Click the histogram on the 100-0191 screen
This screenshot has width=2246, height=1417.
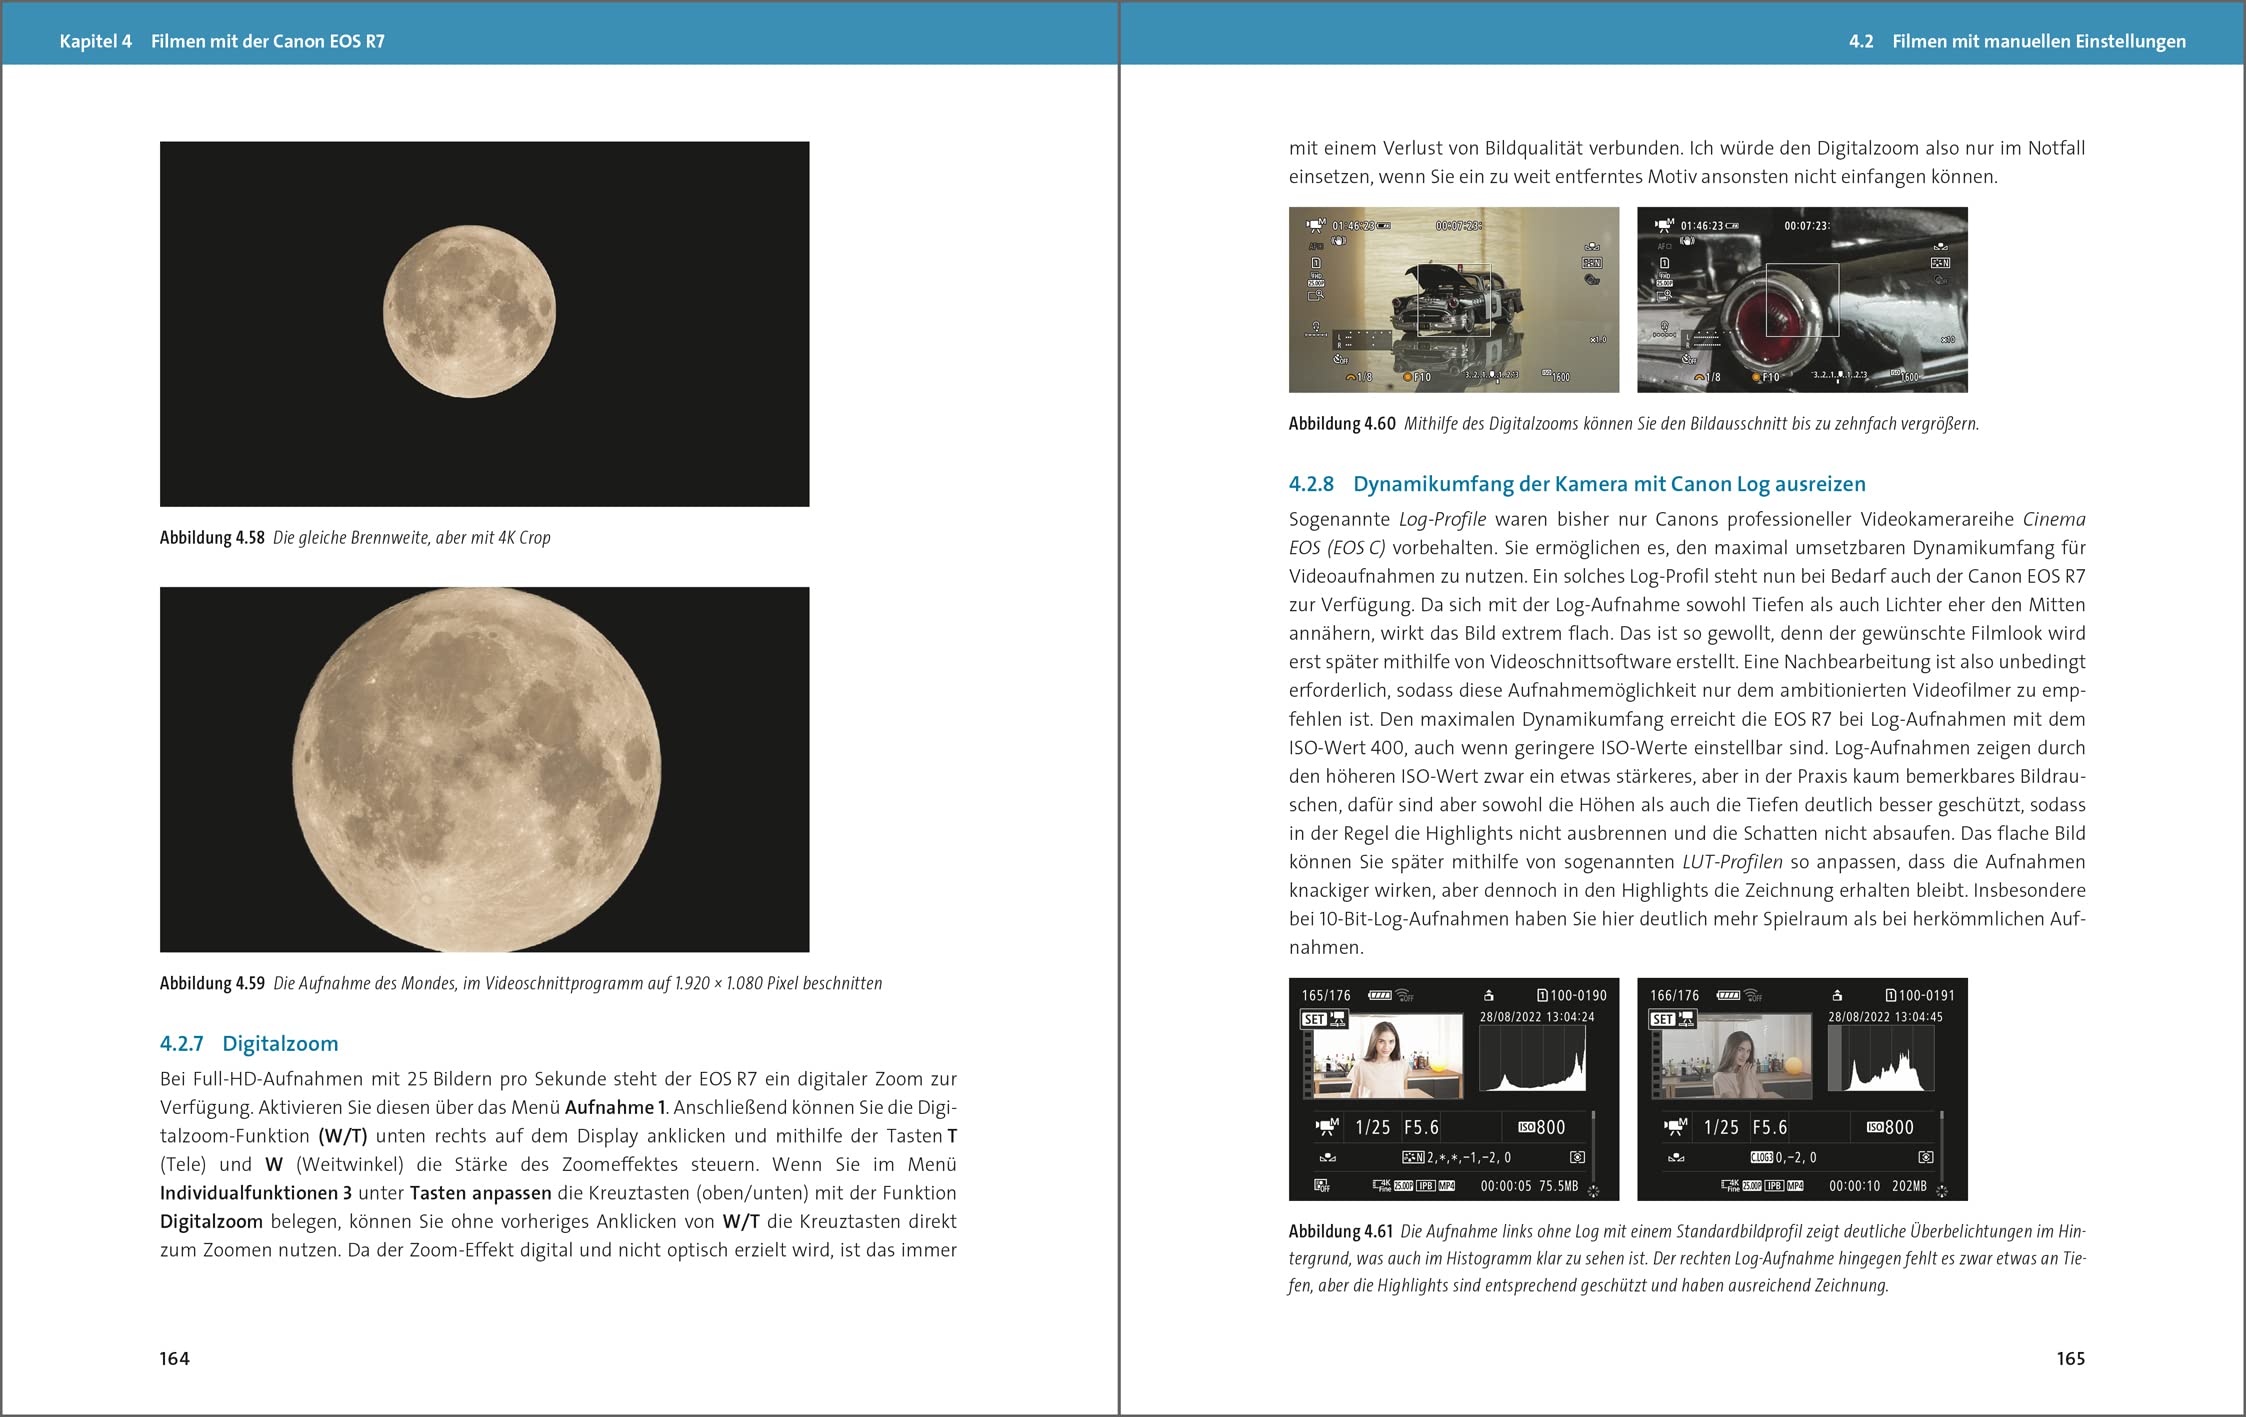pyautogui.click(x=1881, y=1058)
